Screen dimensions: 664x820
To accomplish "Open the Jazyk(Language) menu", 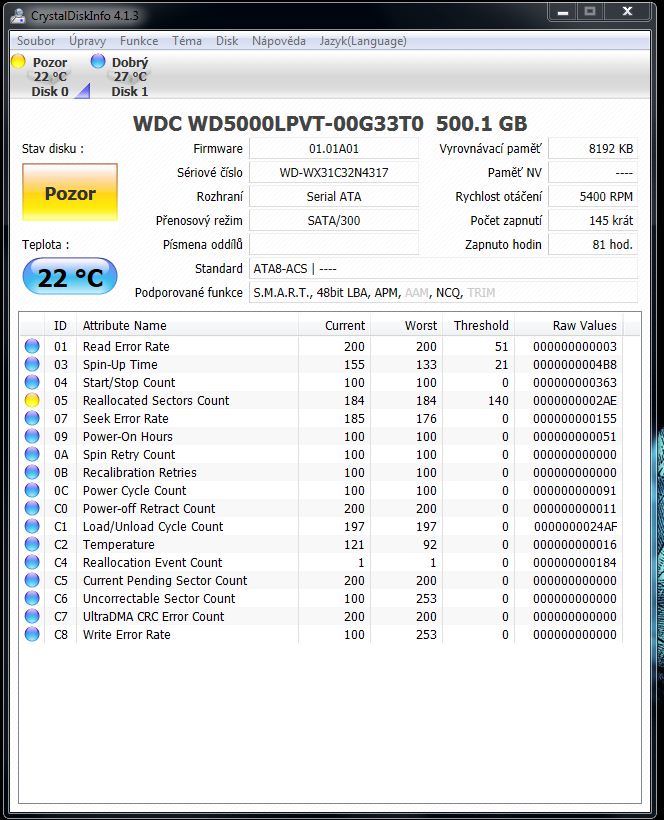I will [363, 41].
